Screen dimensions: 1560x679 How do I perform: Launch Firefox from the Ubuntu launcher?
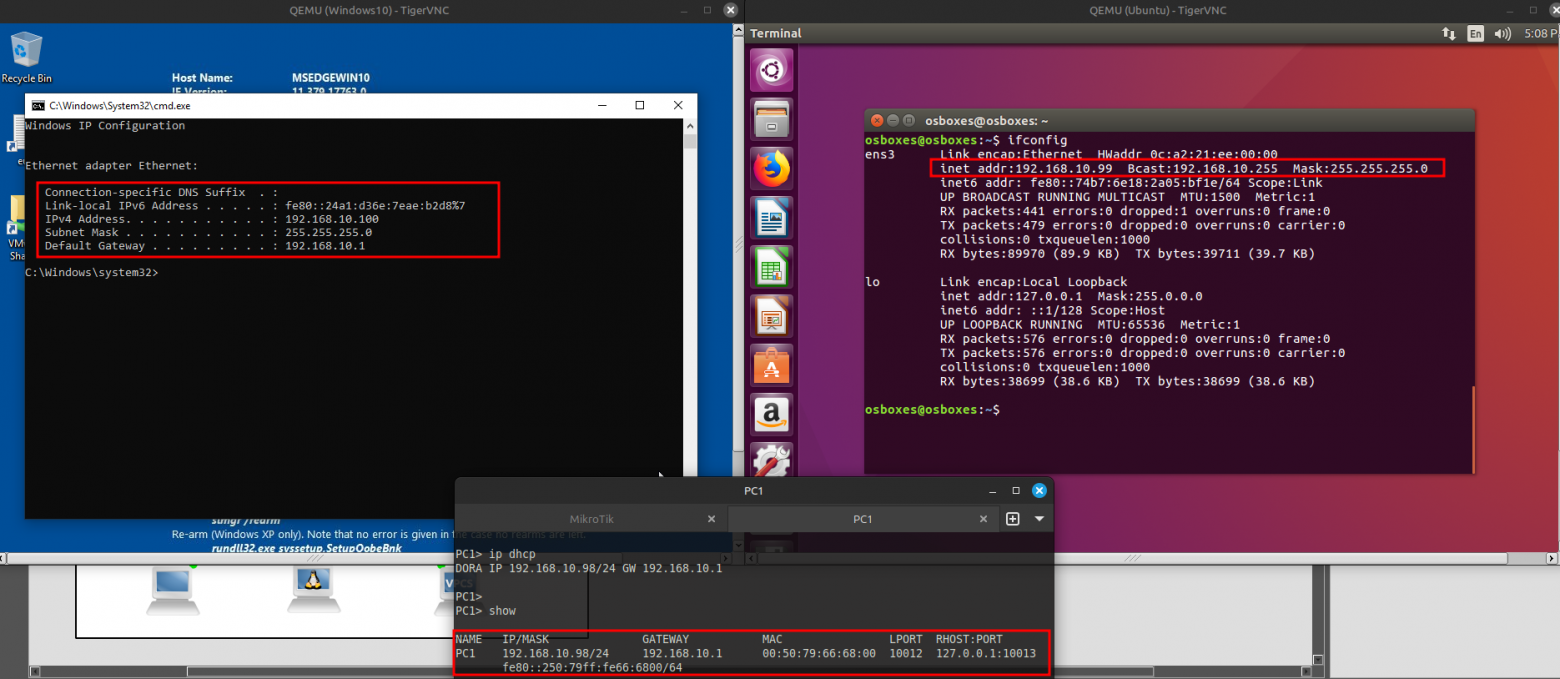[771, 168]
